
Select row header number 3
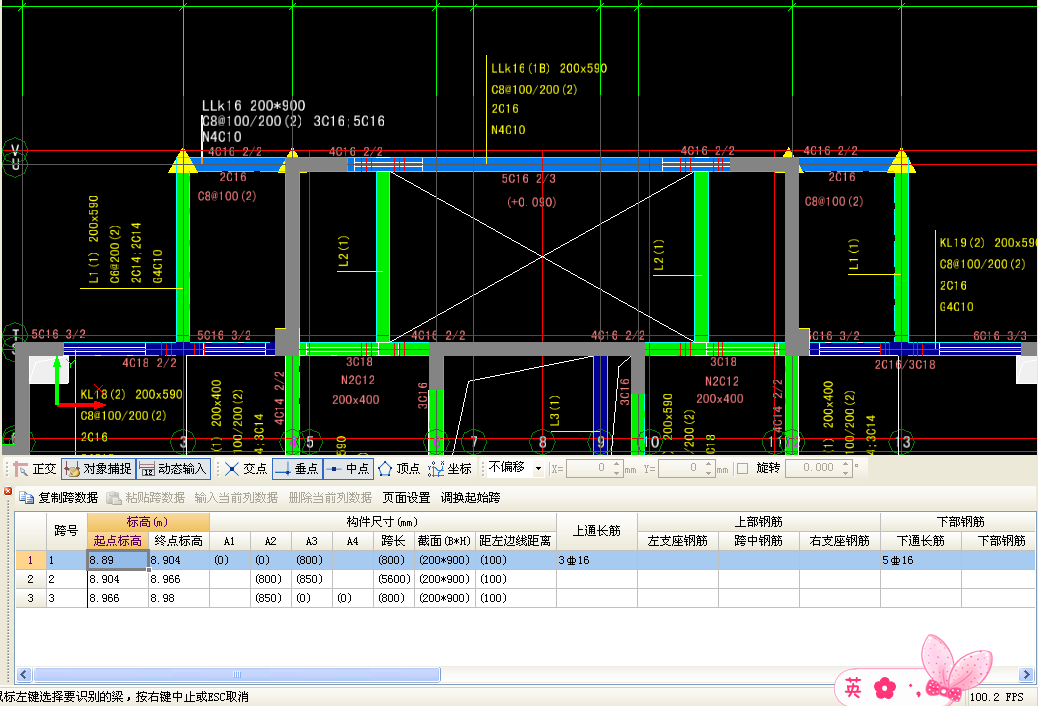click(30, 598)
